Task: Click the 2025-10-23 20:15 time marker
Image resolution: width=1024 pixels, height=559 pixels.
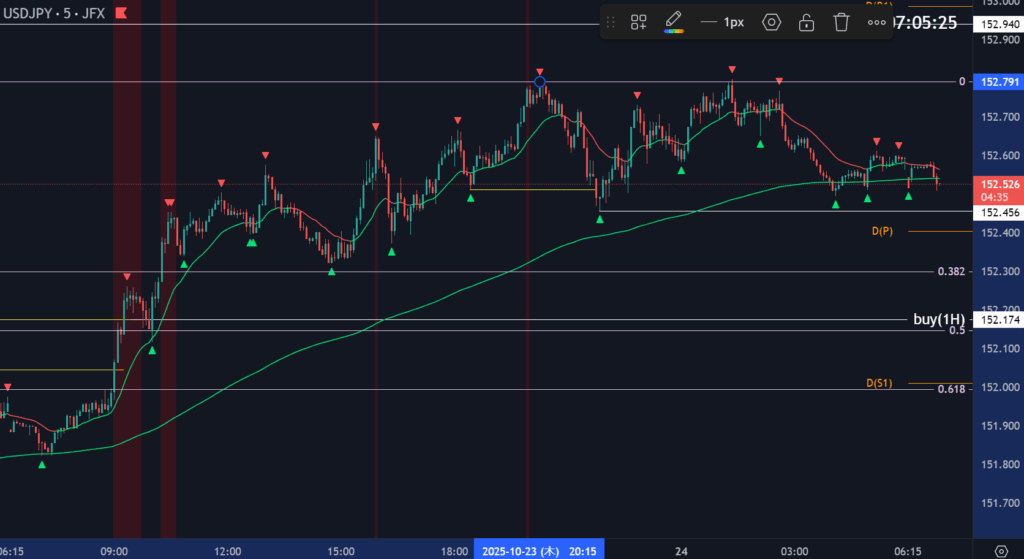Action: [x=539, y=550]
